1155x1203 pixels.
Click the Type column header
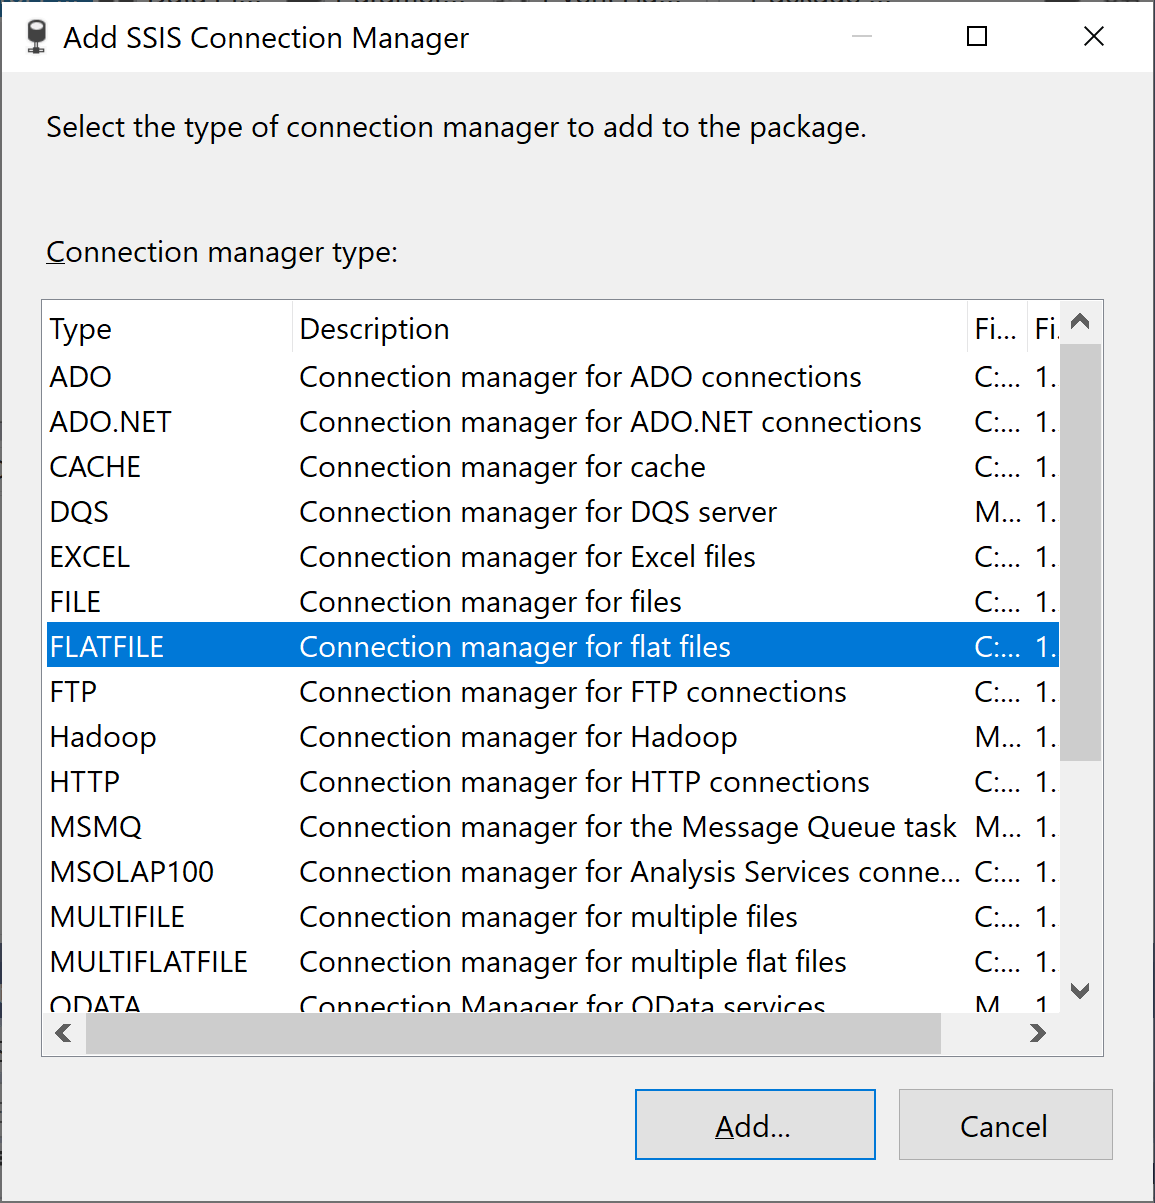(80, 329)
